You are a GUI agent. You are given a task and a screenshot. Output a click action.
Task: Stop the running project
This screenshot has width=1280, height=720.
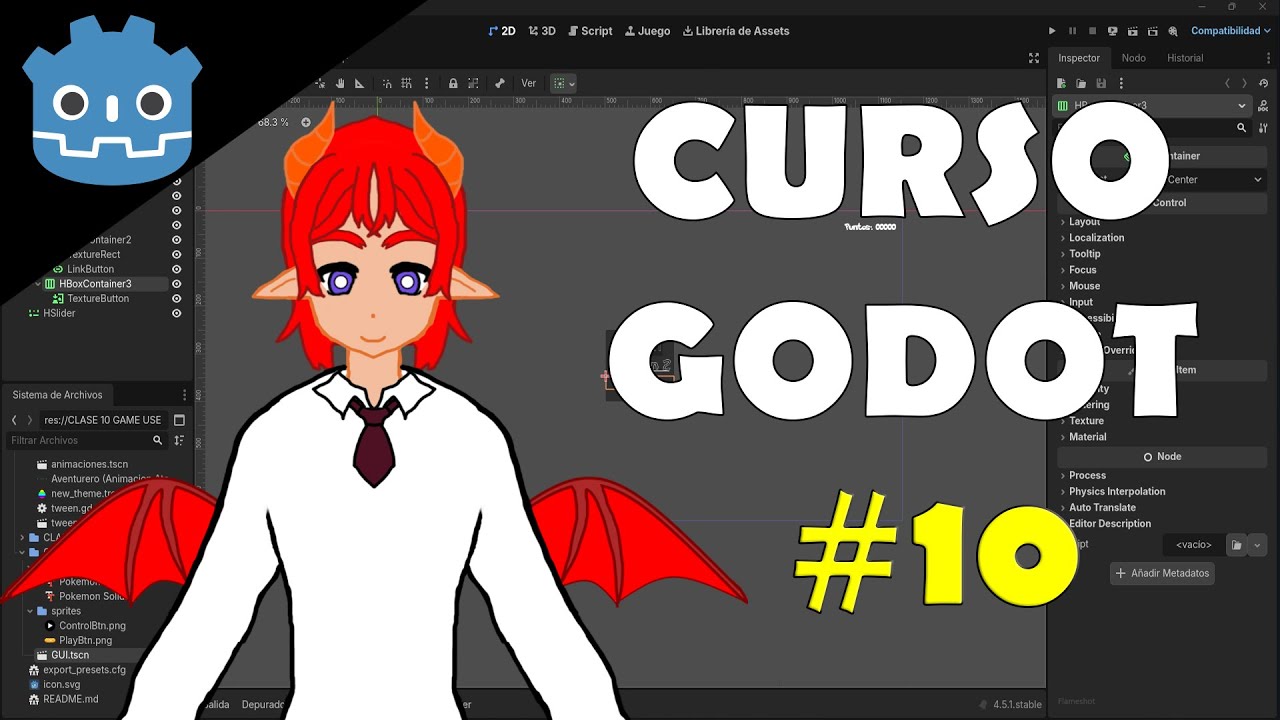pyautogui.click(x=1092, y=31)
